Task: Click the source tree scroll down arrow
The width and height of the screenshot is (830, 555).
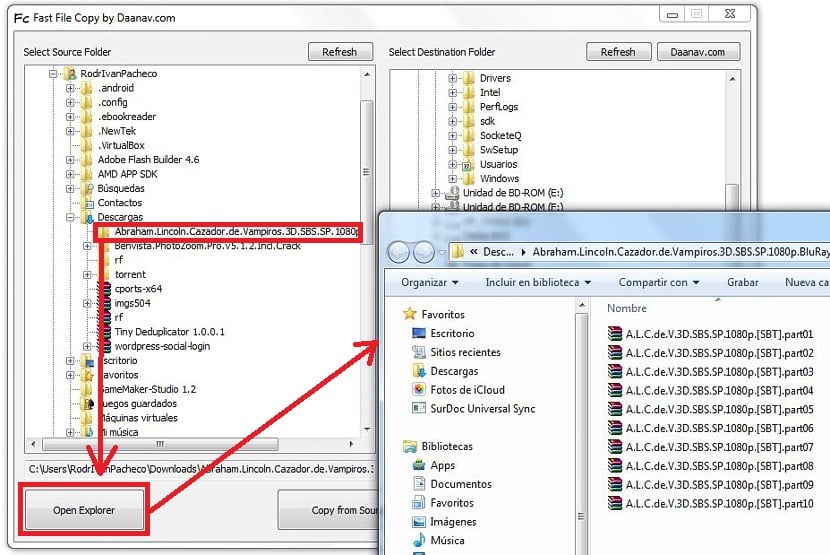Action: [367, 429]
